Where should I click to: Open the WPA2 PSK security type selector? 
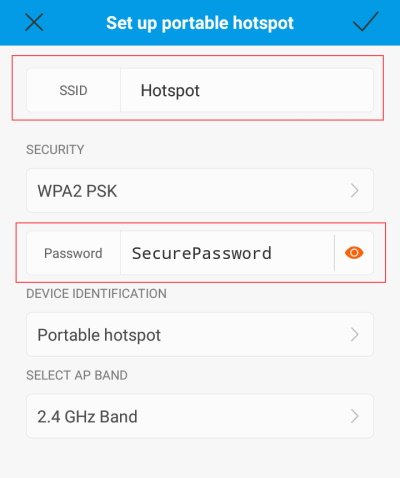[200, 191]
